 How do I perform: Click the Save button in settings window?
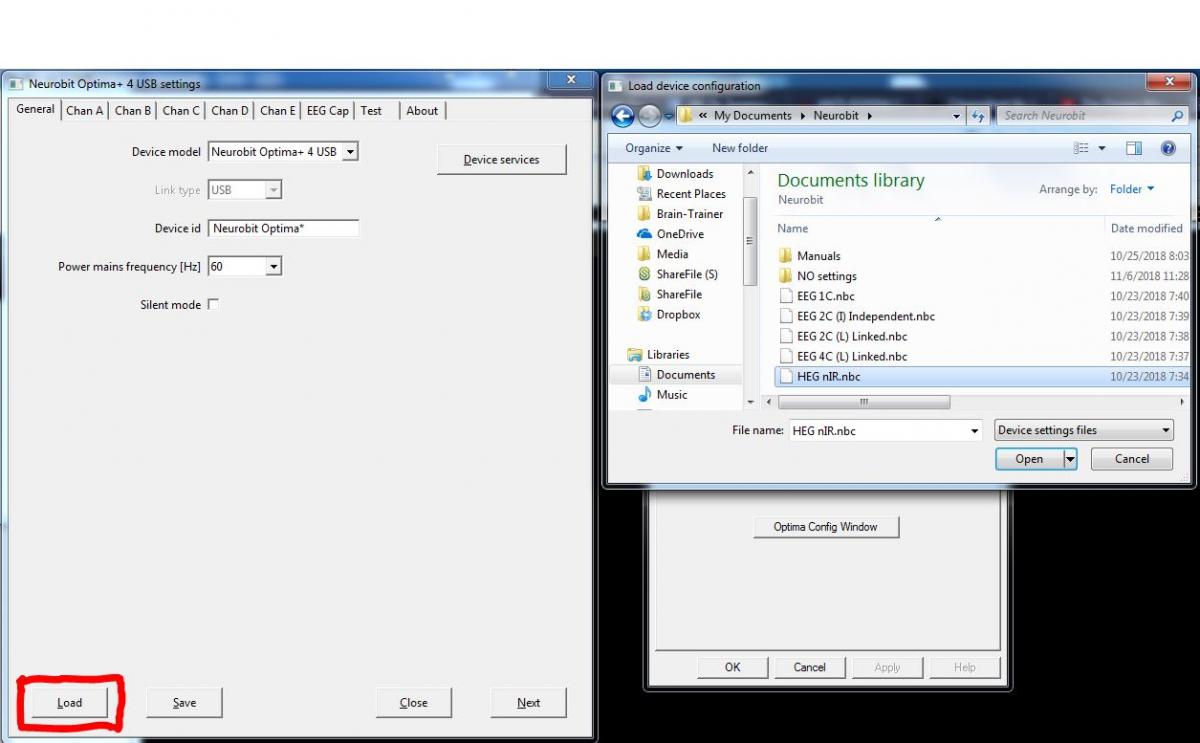click(x=184, y=702)
